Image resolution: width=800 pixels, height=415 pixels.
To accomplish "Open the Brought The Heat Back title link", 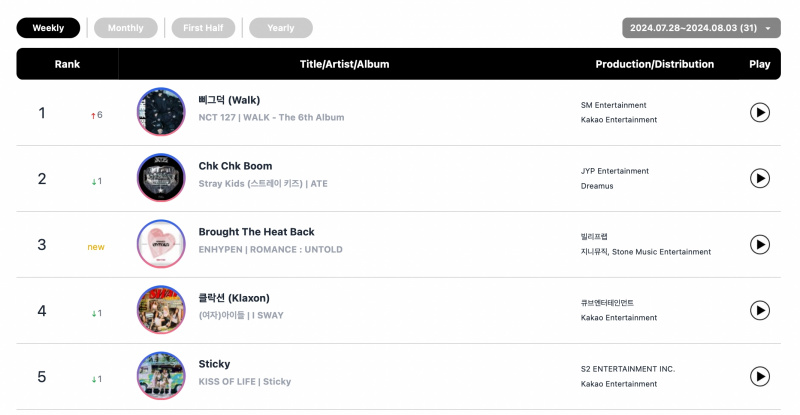I will pos(256,232).
